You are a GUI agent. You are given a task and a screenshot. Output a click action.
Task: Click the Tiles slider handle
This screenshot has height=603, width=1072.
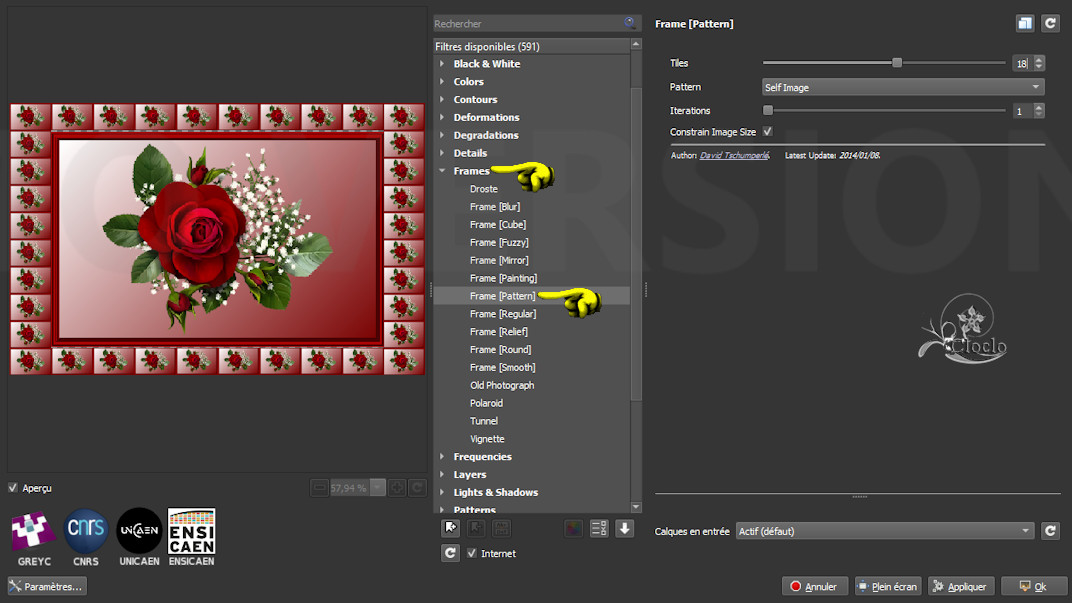(897, 63)
